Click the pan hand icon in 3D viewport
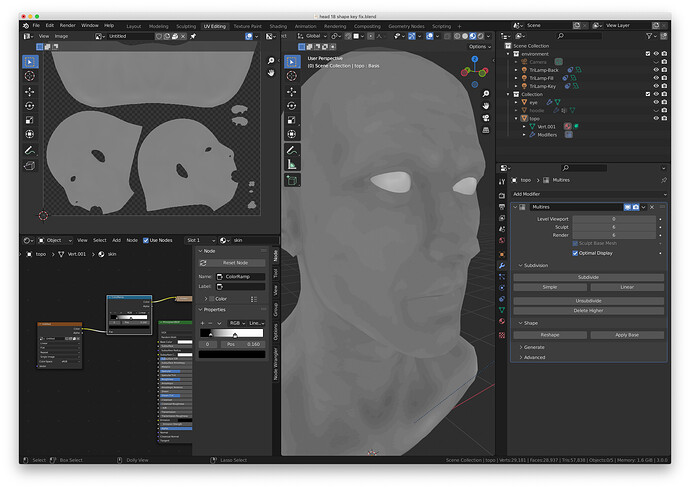This screenshot has height=488, width=690. (486, 106)
